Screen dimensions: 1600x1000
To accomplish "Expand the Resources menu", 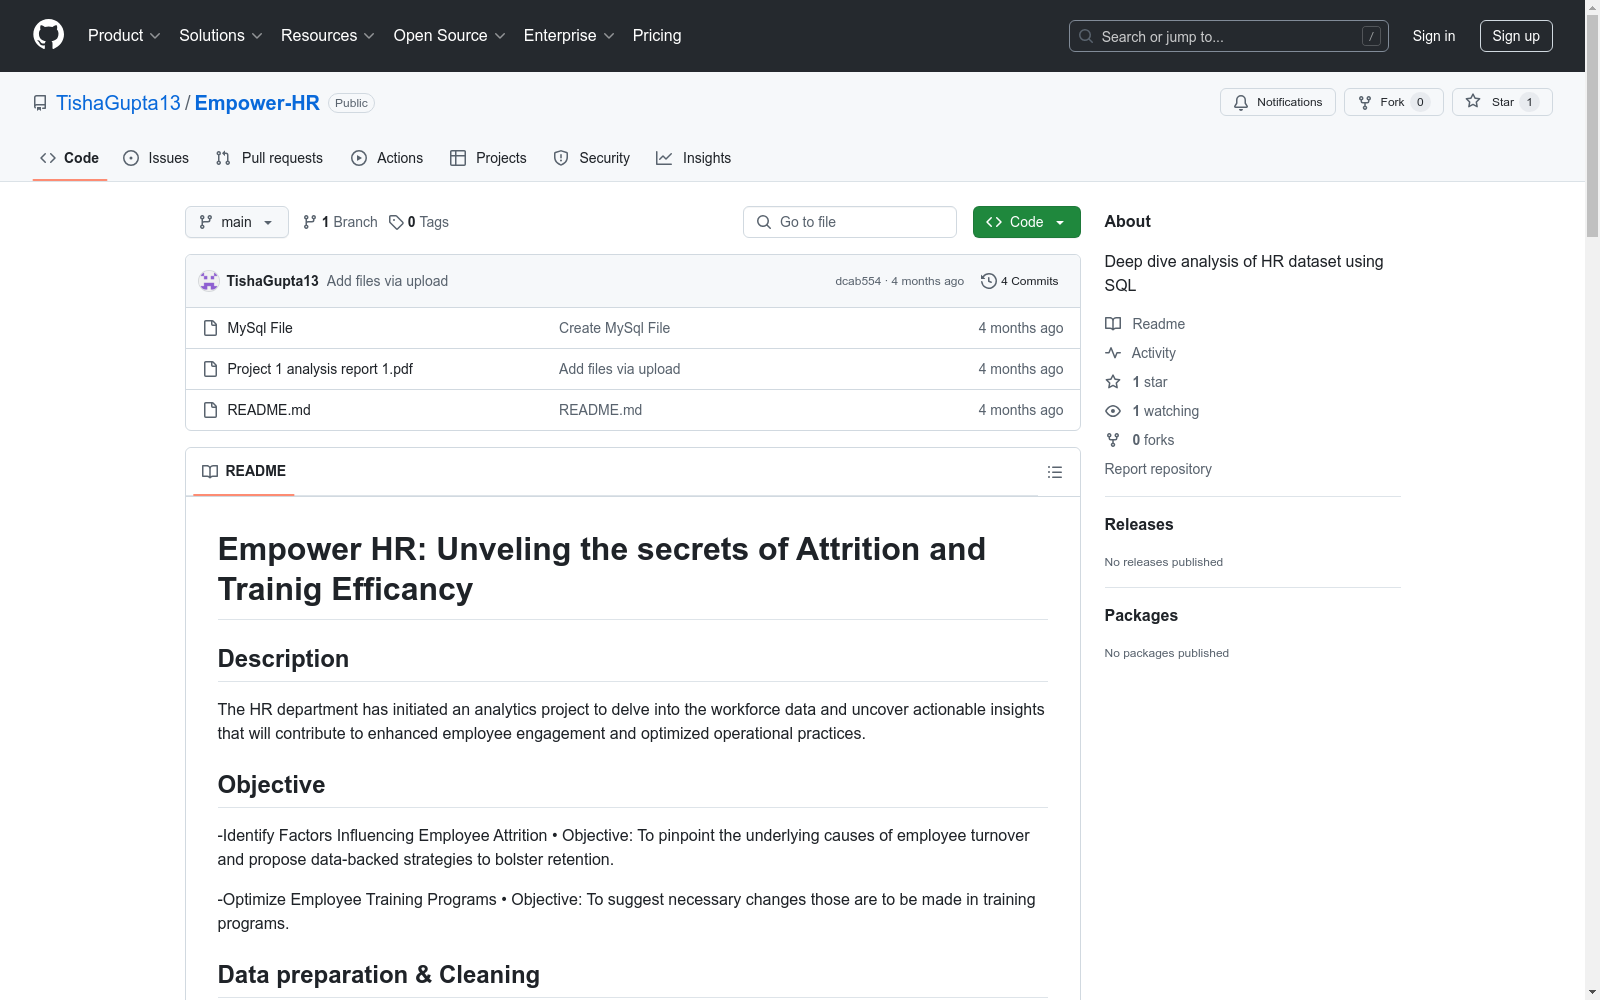I will pyautogui.click(x=328, y=36).
